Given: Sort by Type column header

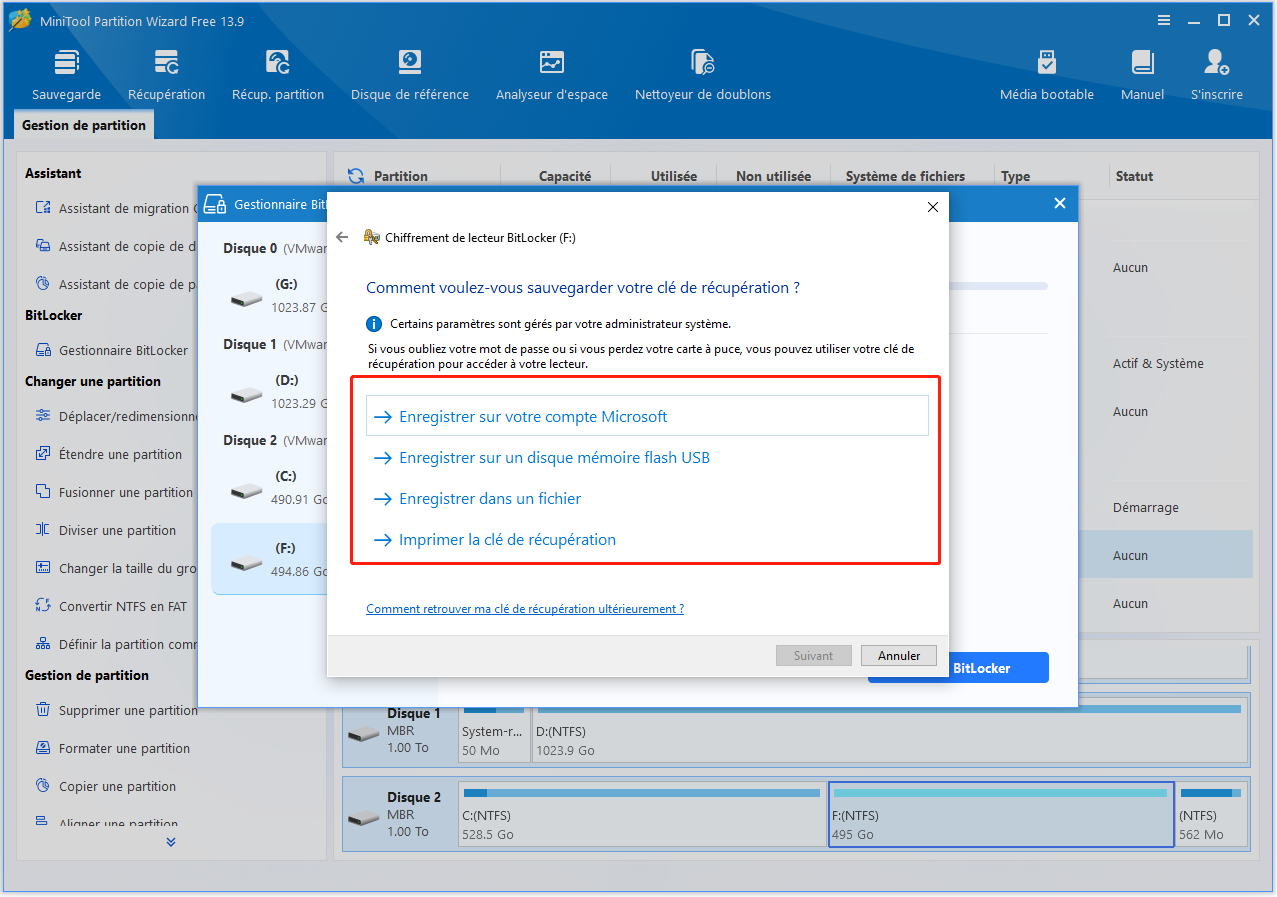Looking at the screenshot, I should pyautogui.click(x=1015, y=176).
